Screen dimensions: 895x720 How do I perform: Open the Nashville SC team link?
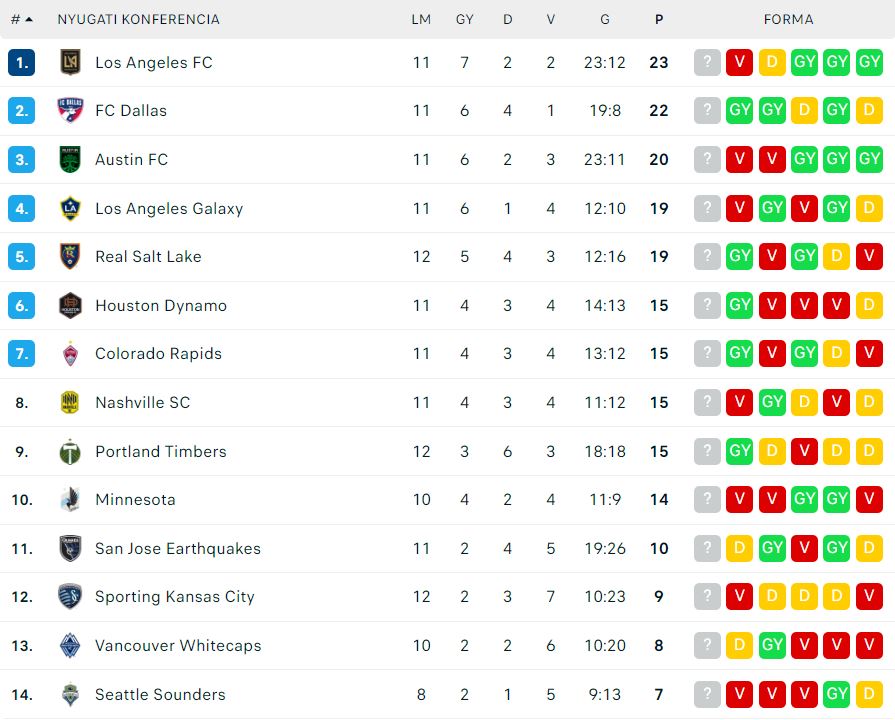(x=143, y=403)
